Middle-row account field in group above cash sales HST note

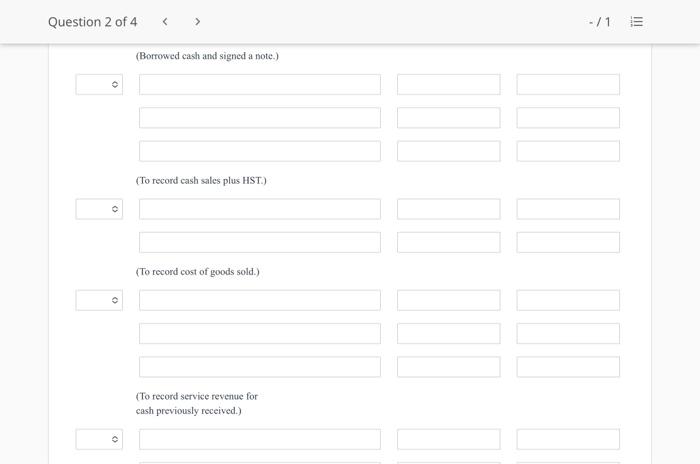260,117
